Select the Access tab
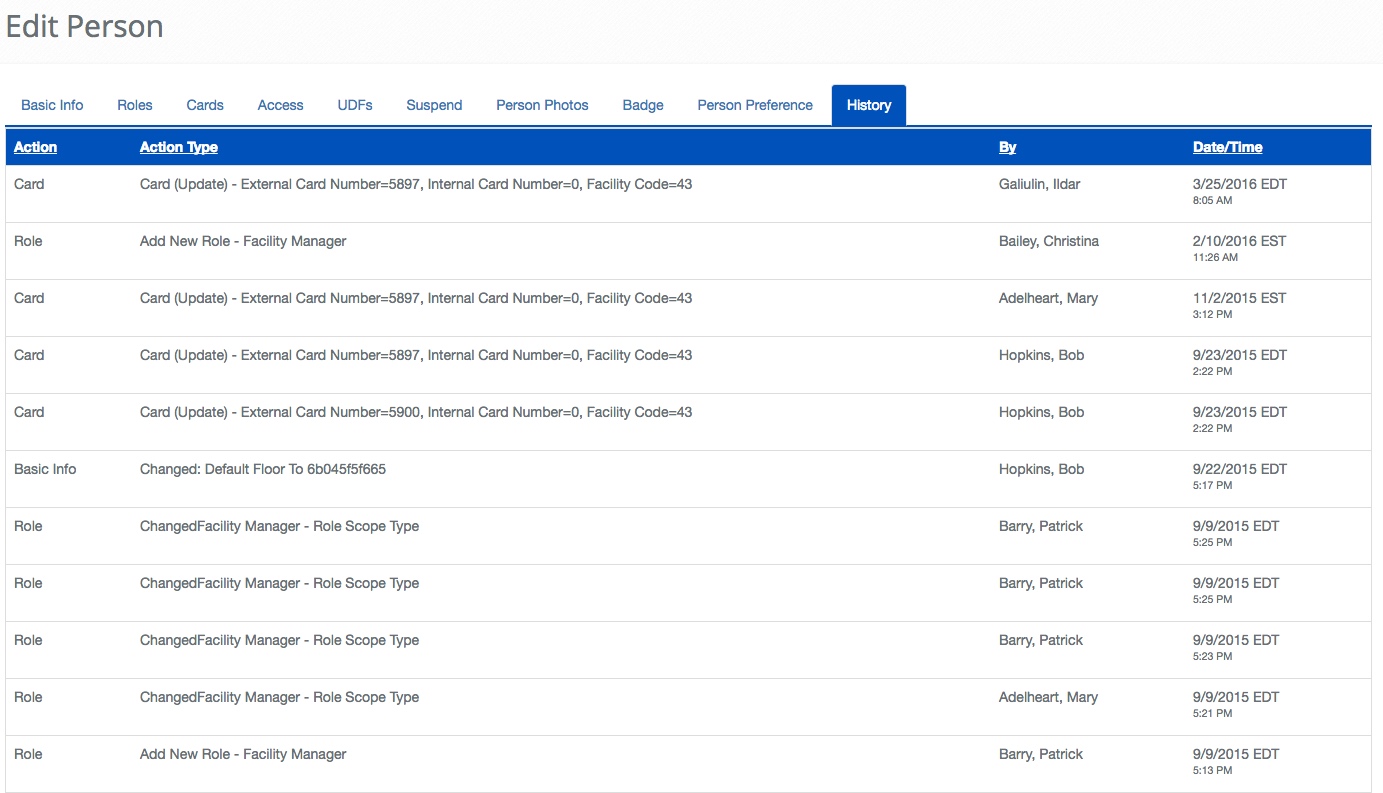Viewport: 1383px width, 793px height. pos(280,105)
